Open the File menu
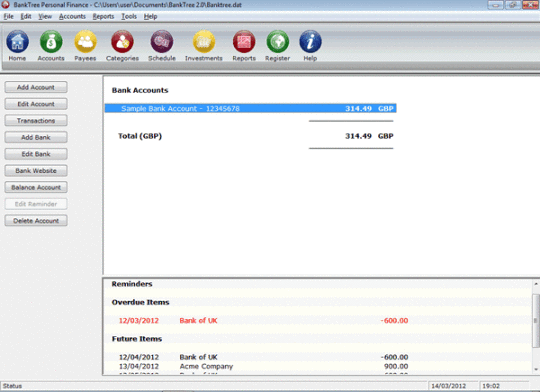The image size is (540, 392). [9, 16]
